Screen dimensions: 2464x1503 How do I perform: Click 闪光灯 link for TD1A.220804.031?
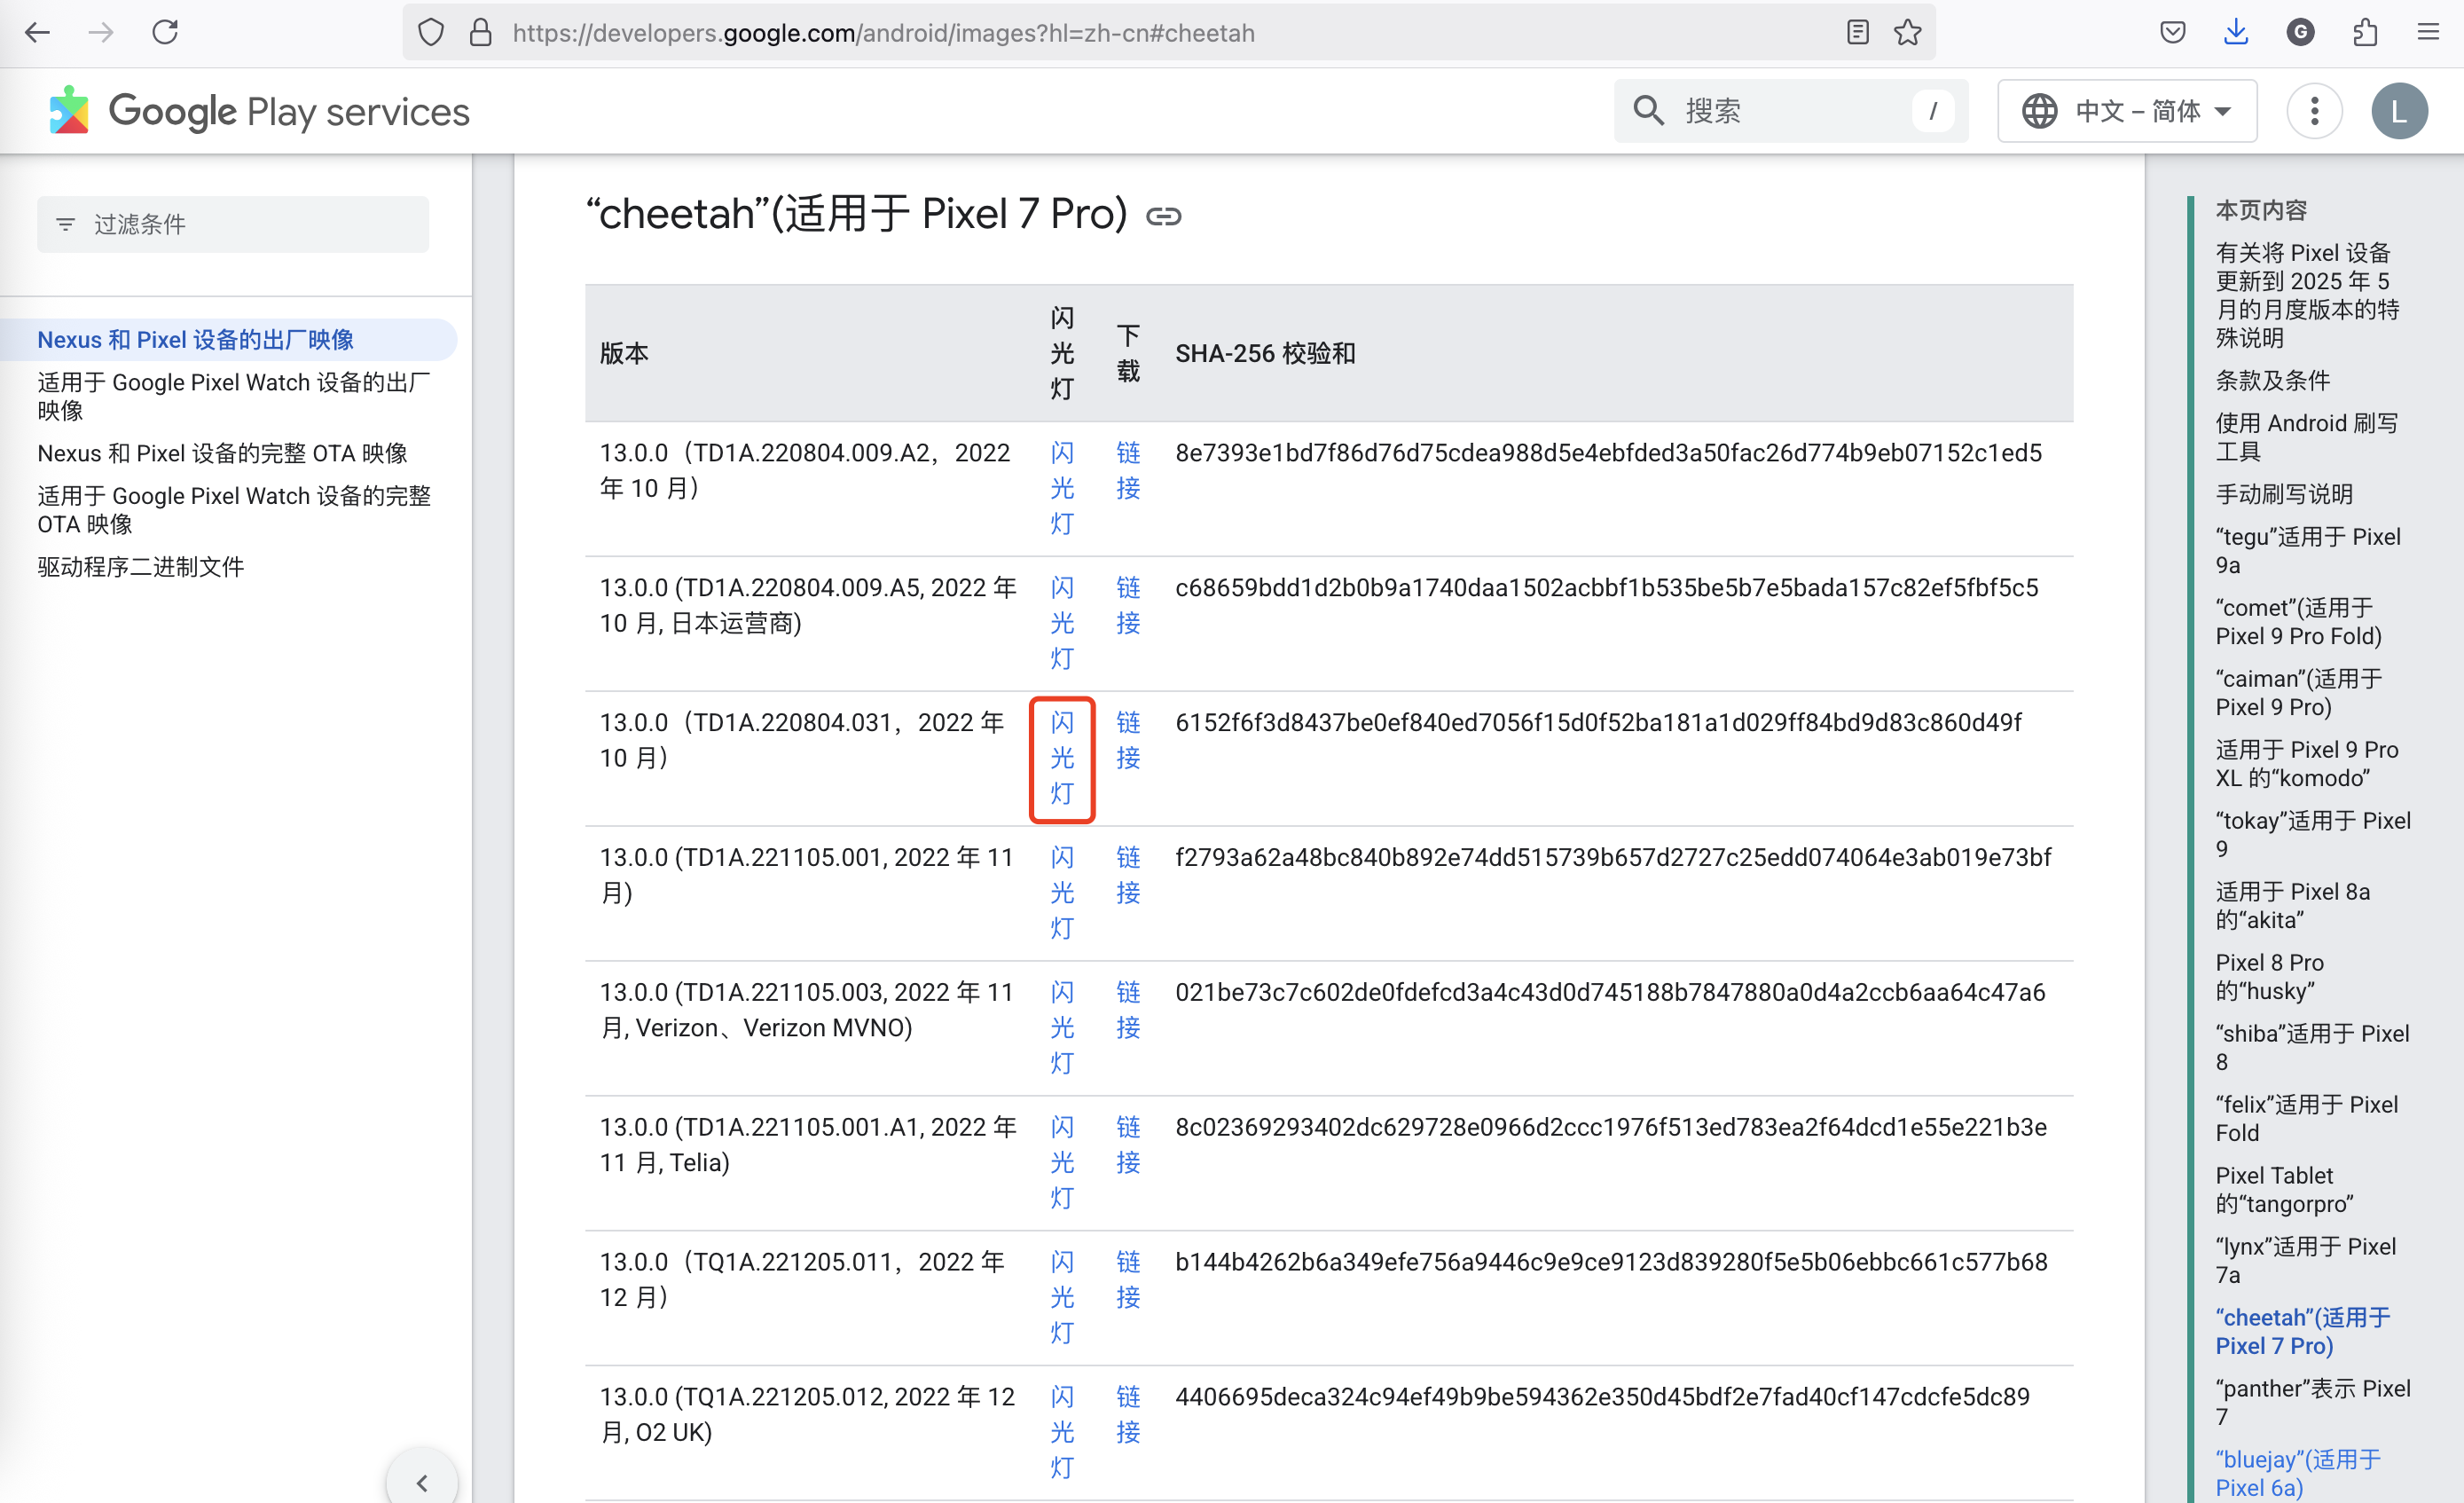(x=1062, y=758)
